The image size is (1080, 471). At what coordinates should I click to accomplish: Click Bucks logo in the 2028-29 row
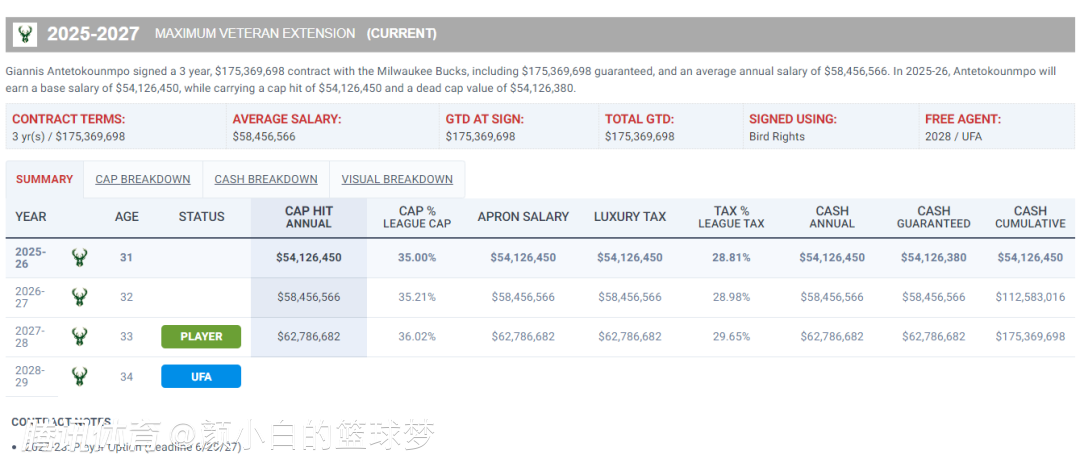point(79,377)
